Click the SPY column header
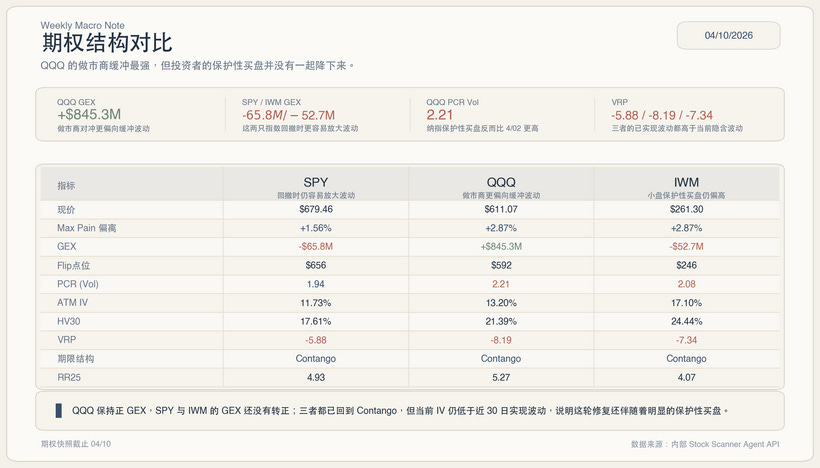This screenshot has width=820, height=468. (316, 182)
